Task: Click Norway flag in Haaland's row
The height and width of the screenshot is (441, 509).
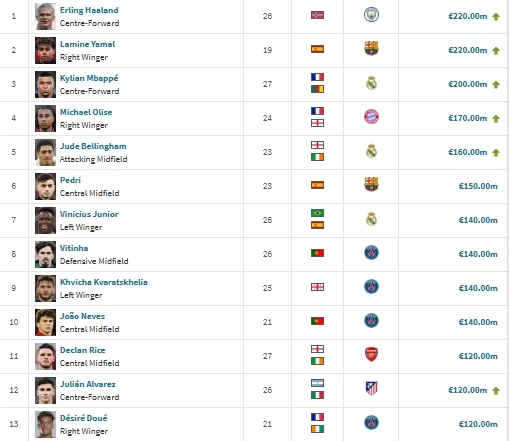Action: [317, 15]
